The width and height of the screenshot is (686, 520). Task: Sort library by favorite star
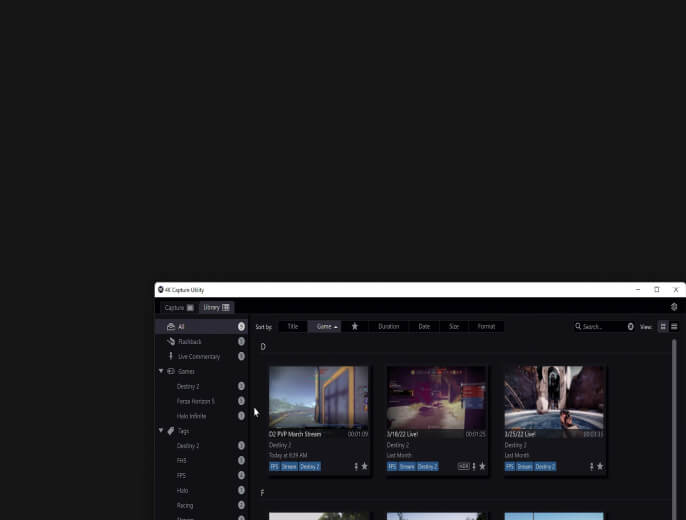(355, 326)
